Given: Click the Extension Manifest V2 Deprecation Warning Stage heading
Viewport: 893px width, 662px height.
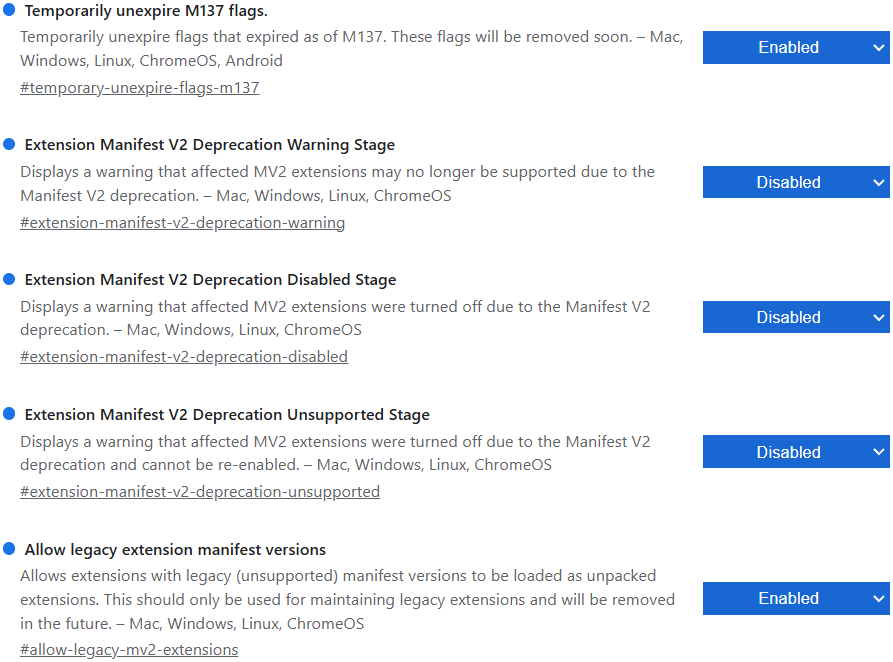Looking at the screenshot, I should click(209, 145).
